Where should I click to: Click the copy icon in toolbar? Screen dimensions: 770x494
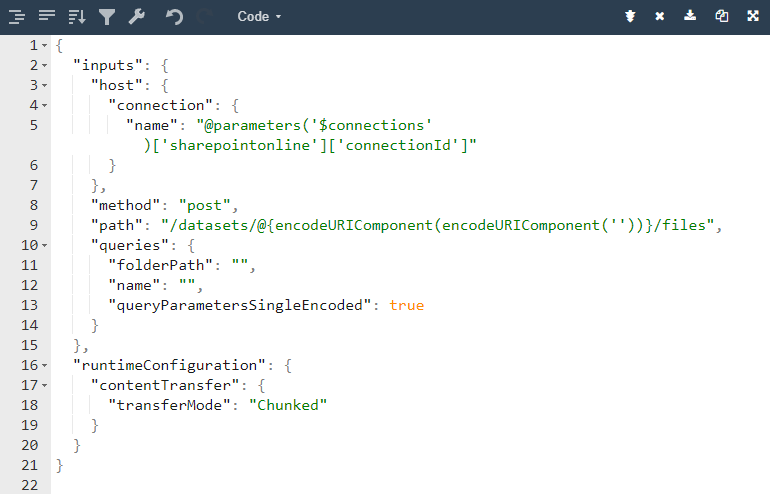click(721, 17)
